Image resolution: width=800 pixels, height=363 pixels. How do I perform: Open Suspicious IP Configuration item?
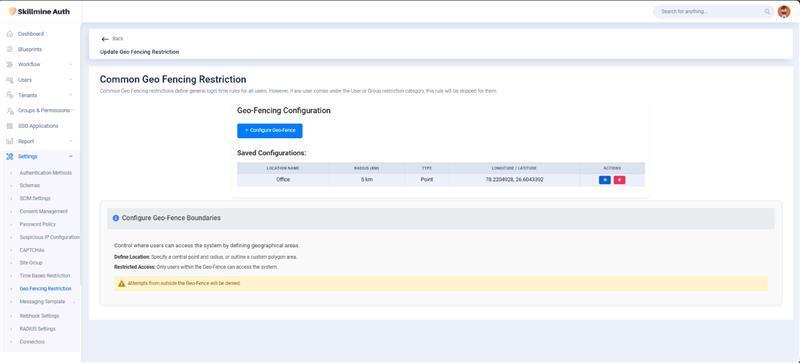[x=49, y=237]
